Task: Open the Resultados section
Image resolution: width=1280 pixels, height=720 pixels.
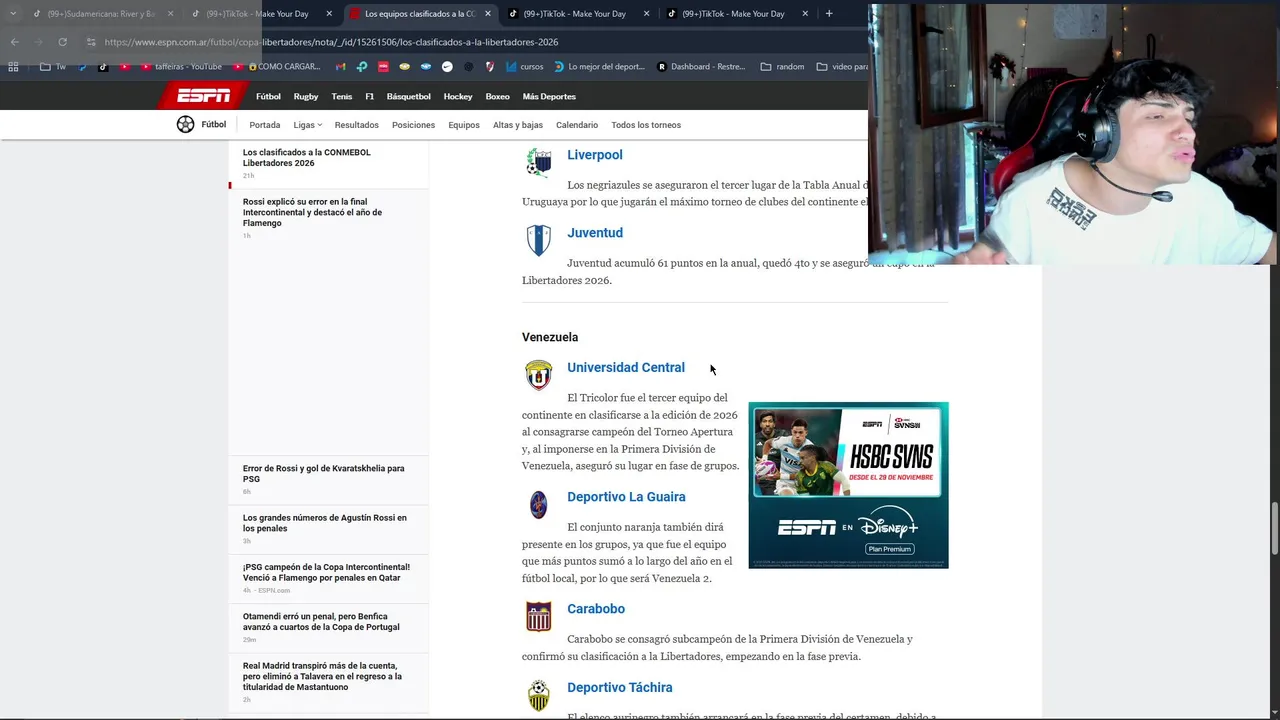Action: click(x=357, y=125)
